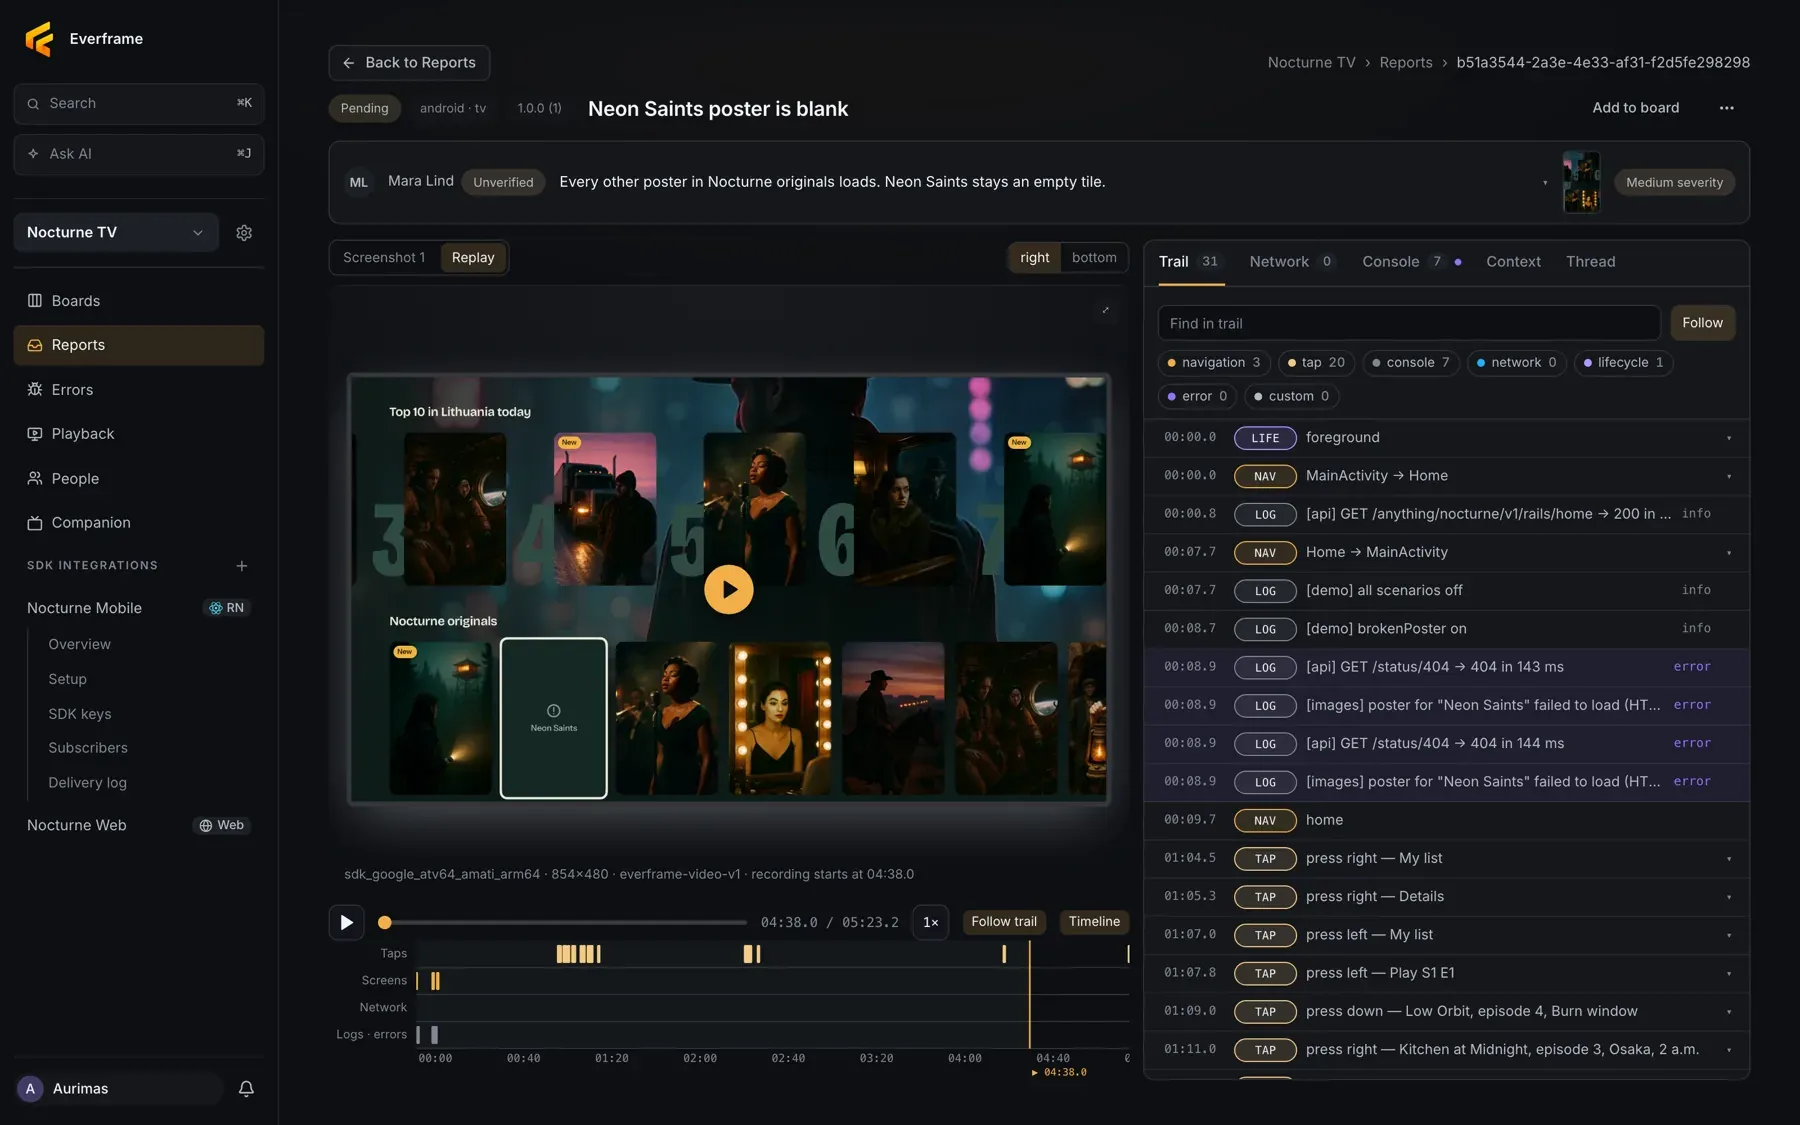This screenshot has width=1800, height=1125.
Task: Expand the reporter summary card chevron
Action: click(x=1545, y=182)
